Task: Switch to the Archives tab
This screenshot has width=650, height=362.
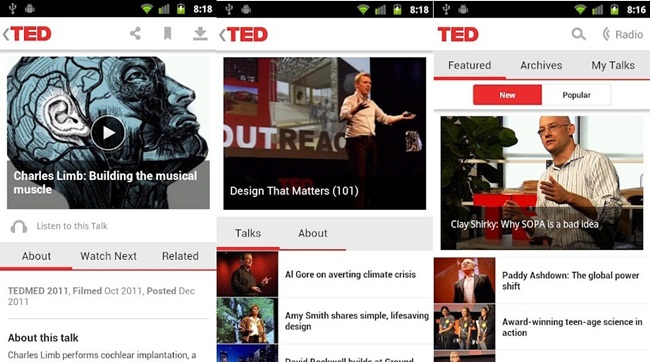Action: (x=541, y=66)
